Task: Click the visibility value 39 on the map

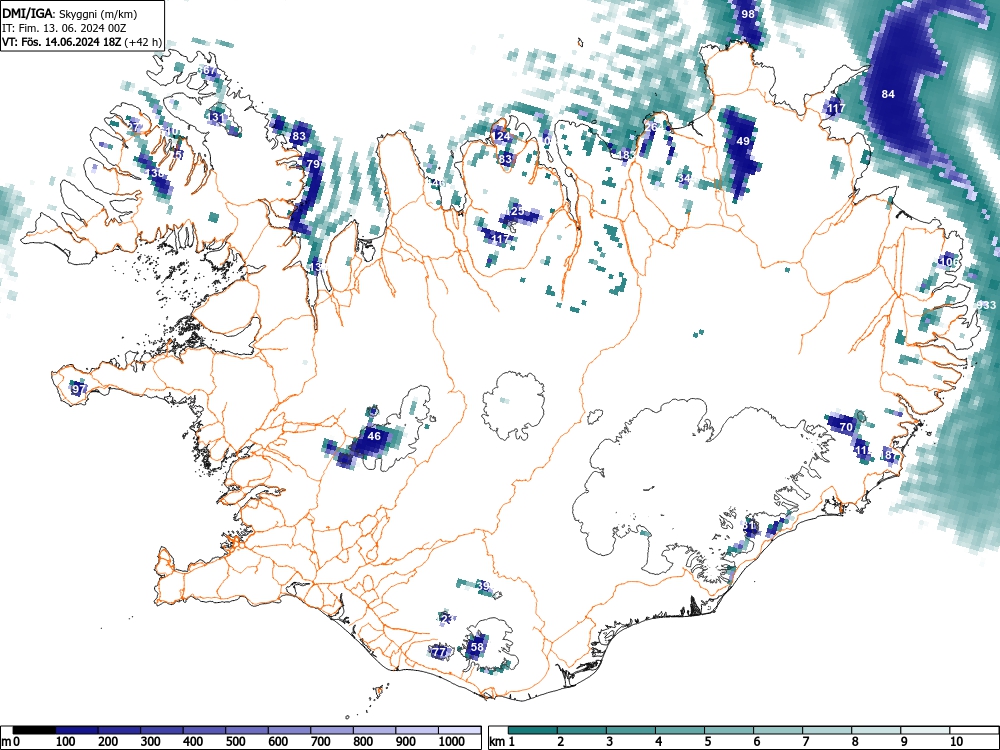Action: pyautogui.click(x=483, y=586)
